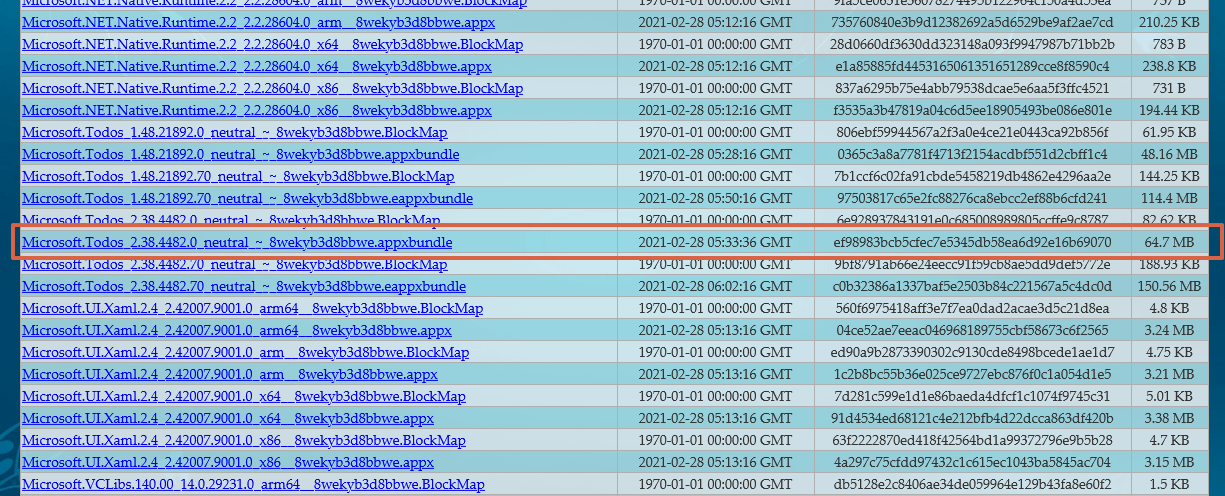
Task: Click the file size "61.95 KB"
Action: pos(1168,132)
